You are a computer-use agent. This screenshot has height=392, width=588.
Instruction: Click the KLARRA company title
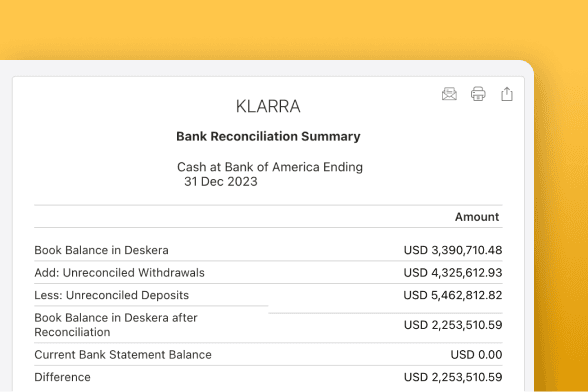coord(268,107)
